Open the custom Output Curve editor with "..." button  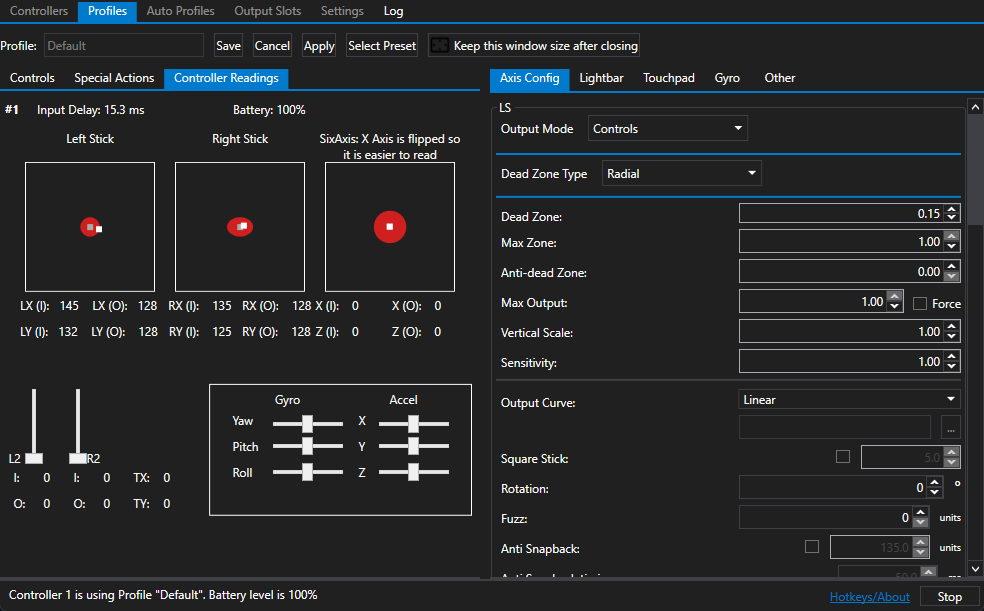pos(951,427)
